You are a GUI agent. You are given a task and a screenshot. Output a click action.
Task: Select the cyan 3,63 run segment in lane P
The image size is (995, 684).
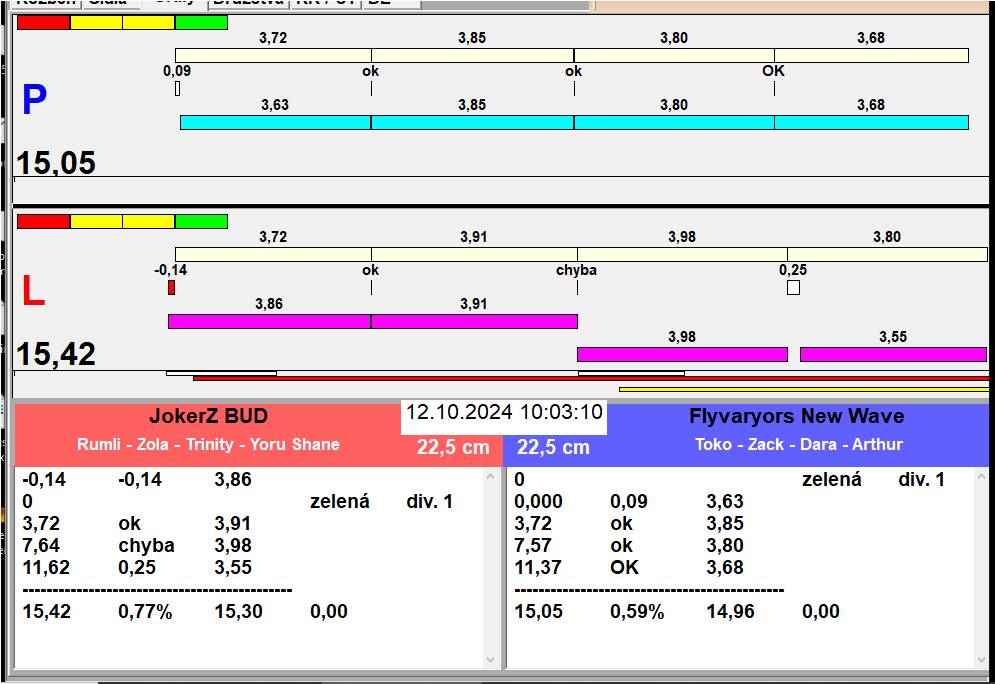pyautogui.click(x=275, y=122)
